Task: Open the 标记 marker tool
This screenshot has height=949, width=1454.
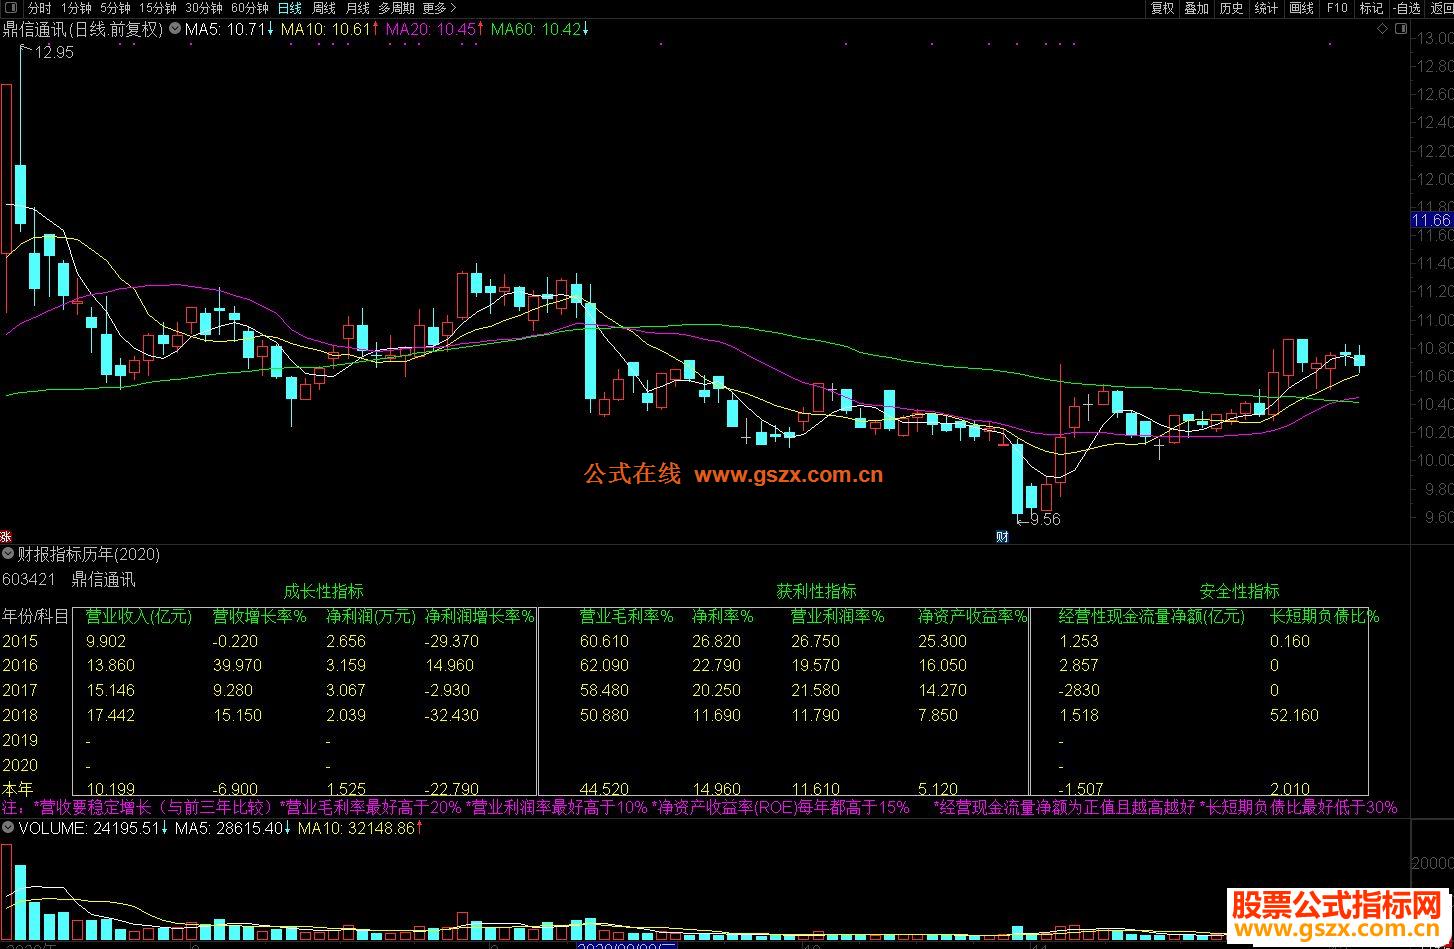Action: [1371, 8]
